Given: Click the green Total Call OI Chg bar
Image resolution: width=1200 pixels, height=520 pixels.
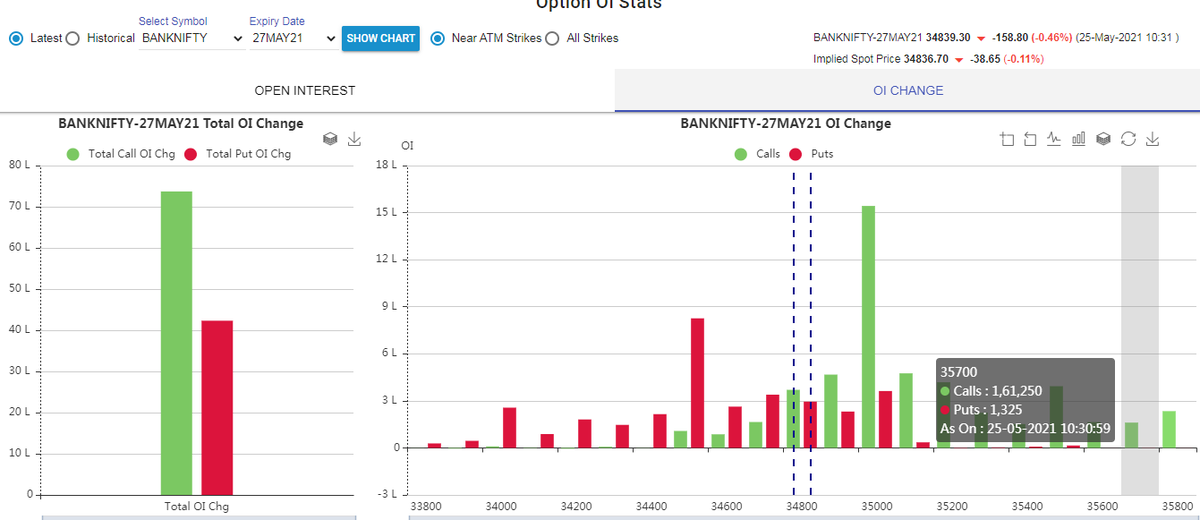Looking at the screenshot, I should click(176, 343).
